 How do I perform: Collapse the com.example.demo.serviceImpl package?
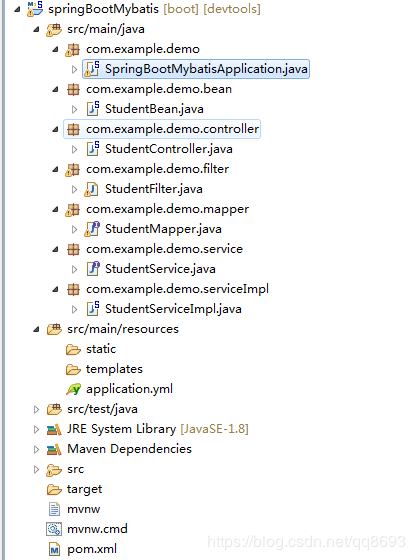click(55, 290)
